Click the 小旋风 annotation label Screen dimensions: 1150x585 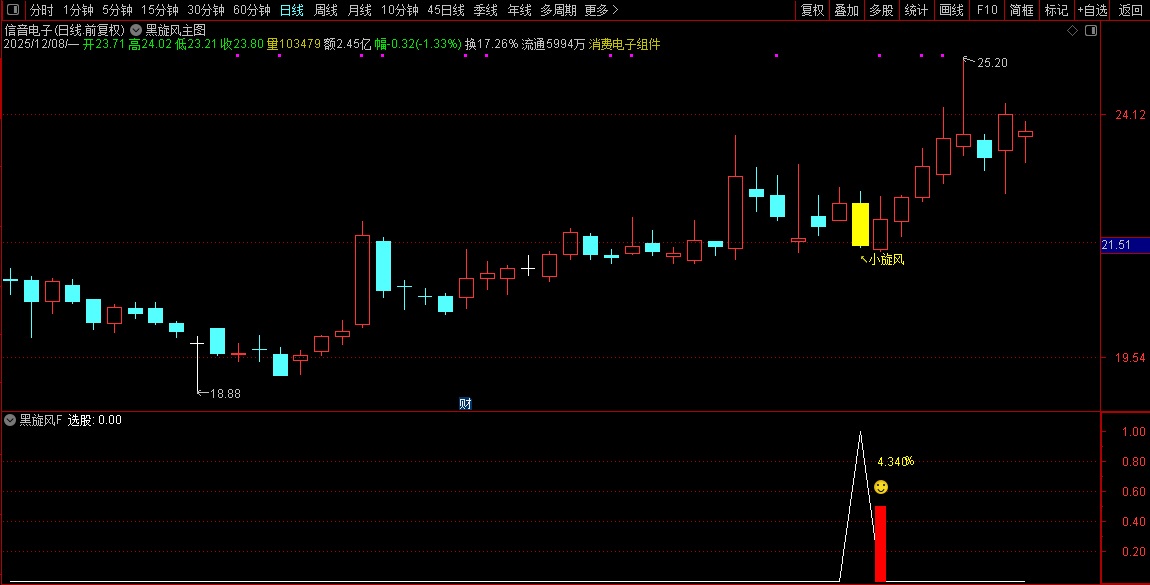coord(886,260)
